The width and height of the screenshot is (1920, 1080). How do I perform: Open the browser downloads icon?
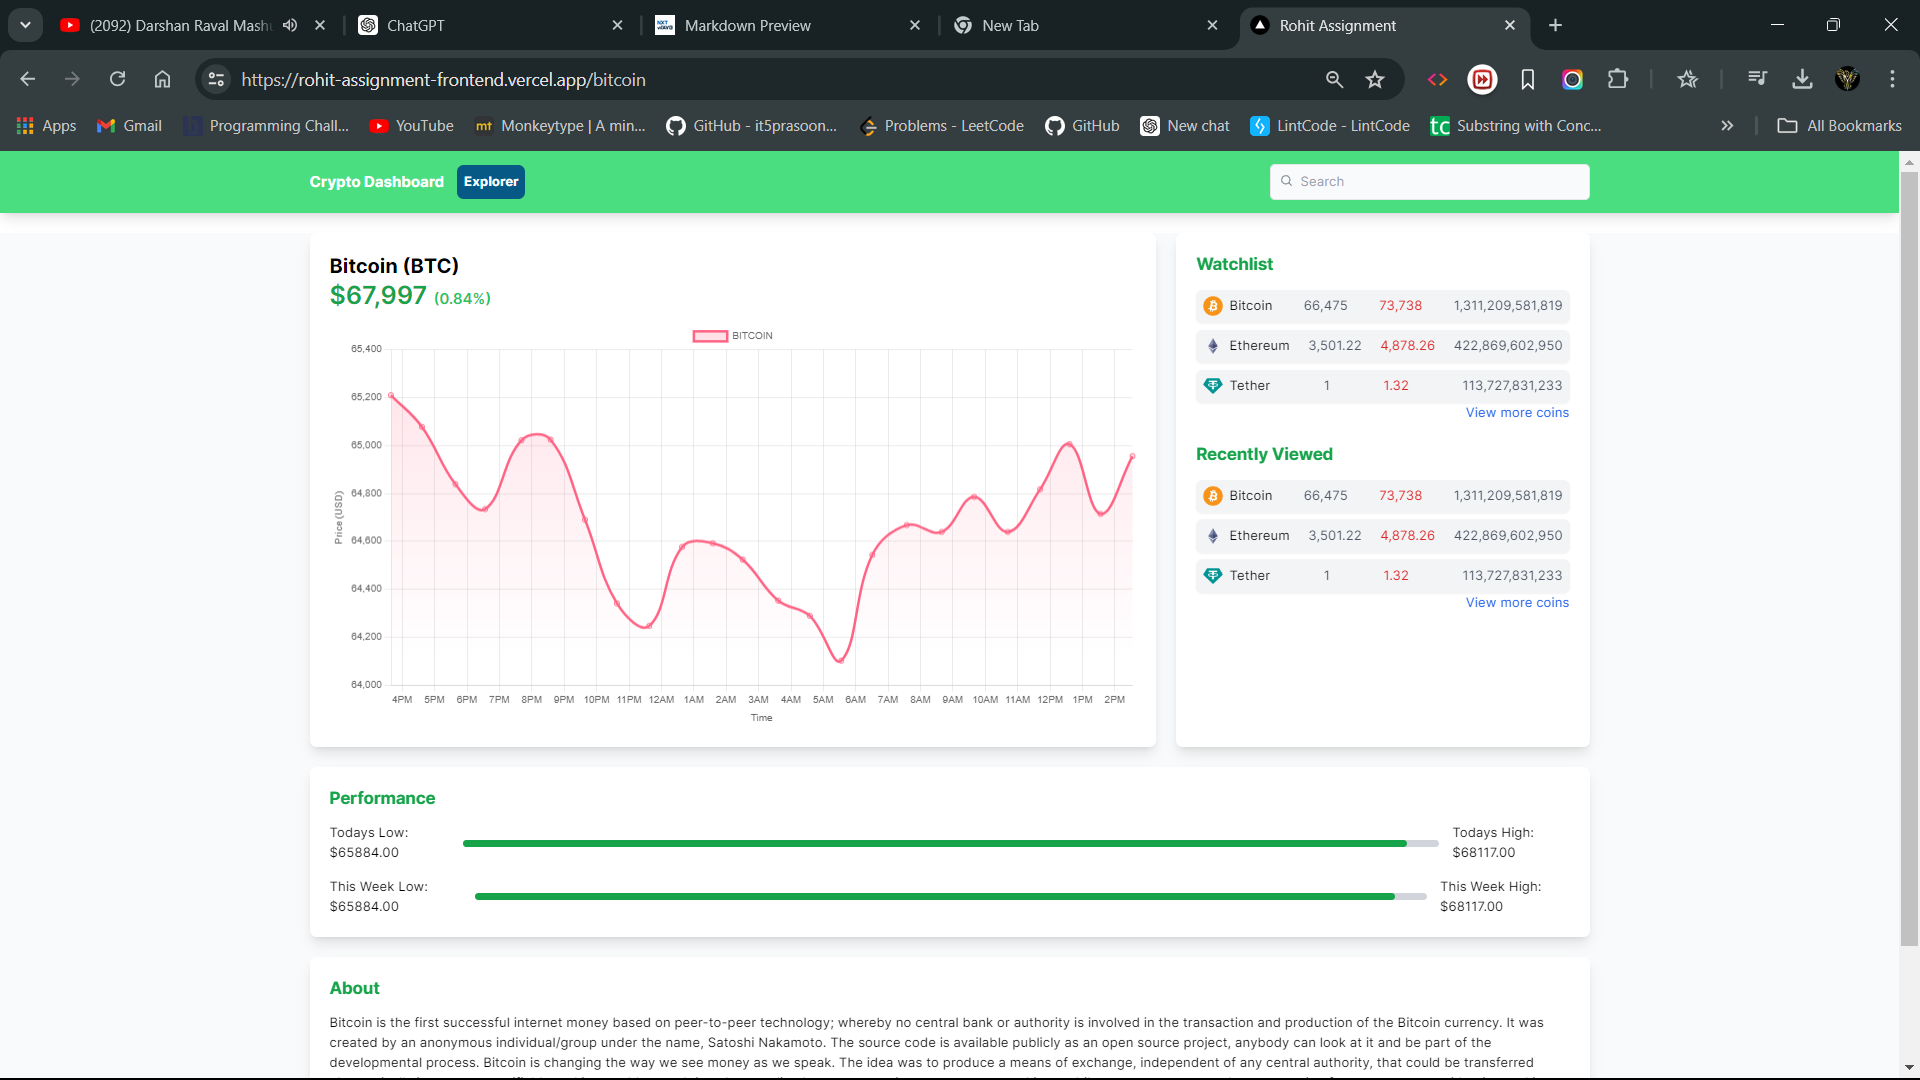coord(1802,79)
